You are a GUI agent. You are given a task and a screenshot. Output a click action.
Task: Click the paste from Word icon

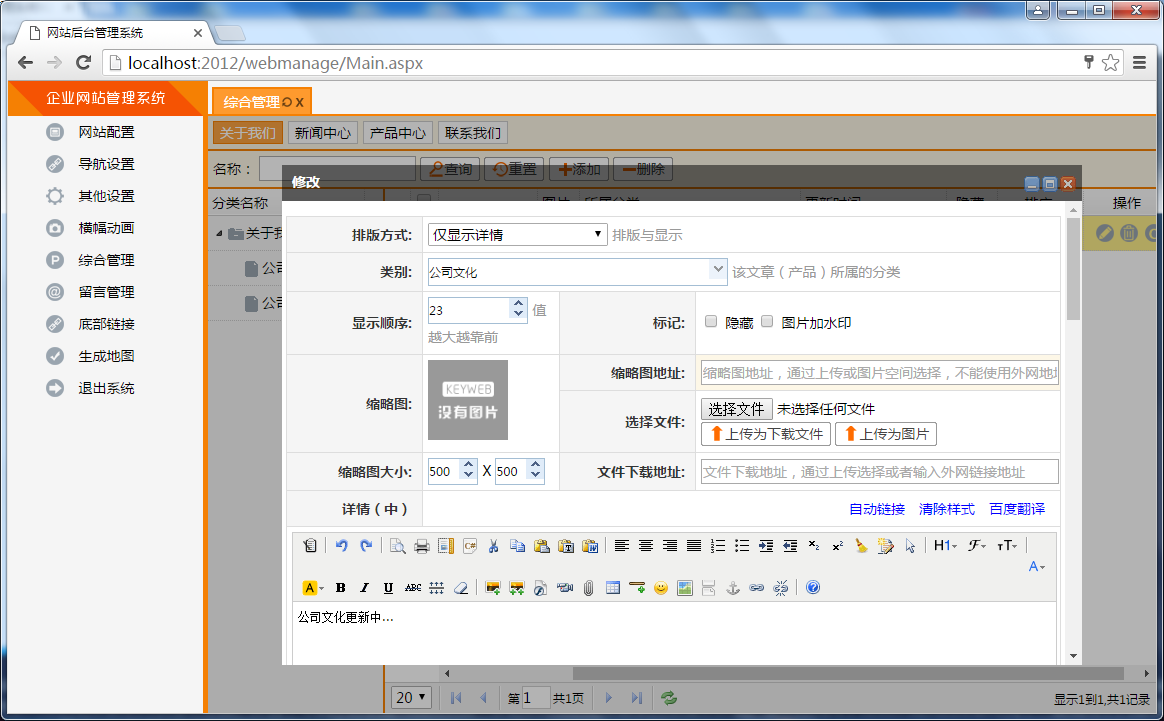[x=590, y=546]
